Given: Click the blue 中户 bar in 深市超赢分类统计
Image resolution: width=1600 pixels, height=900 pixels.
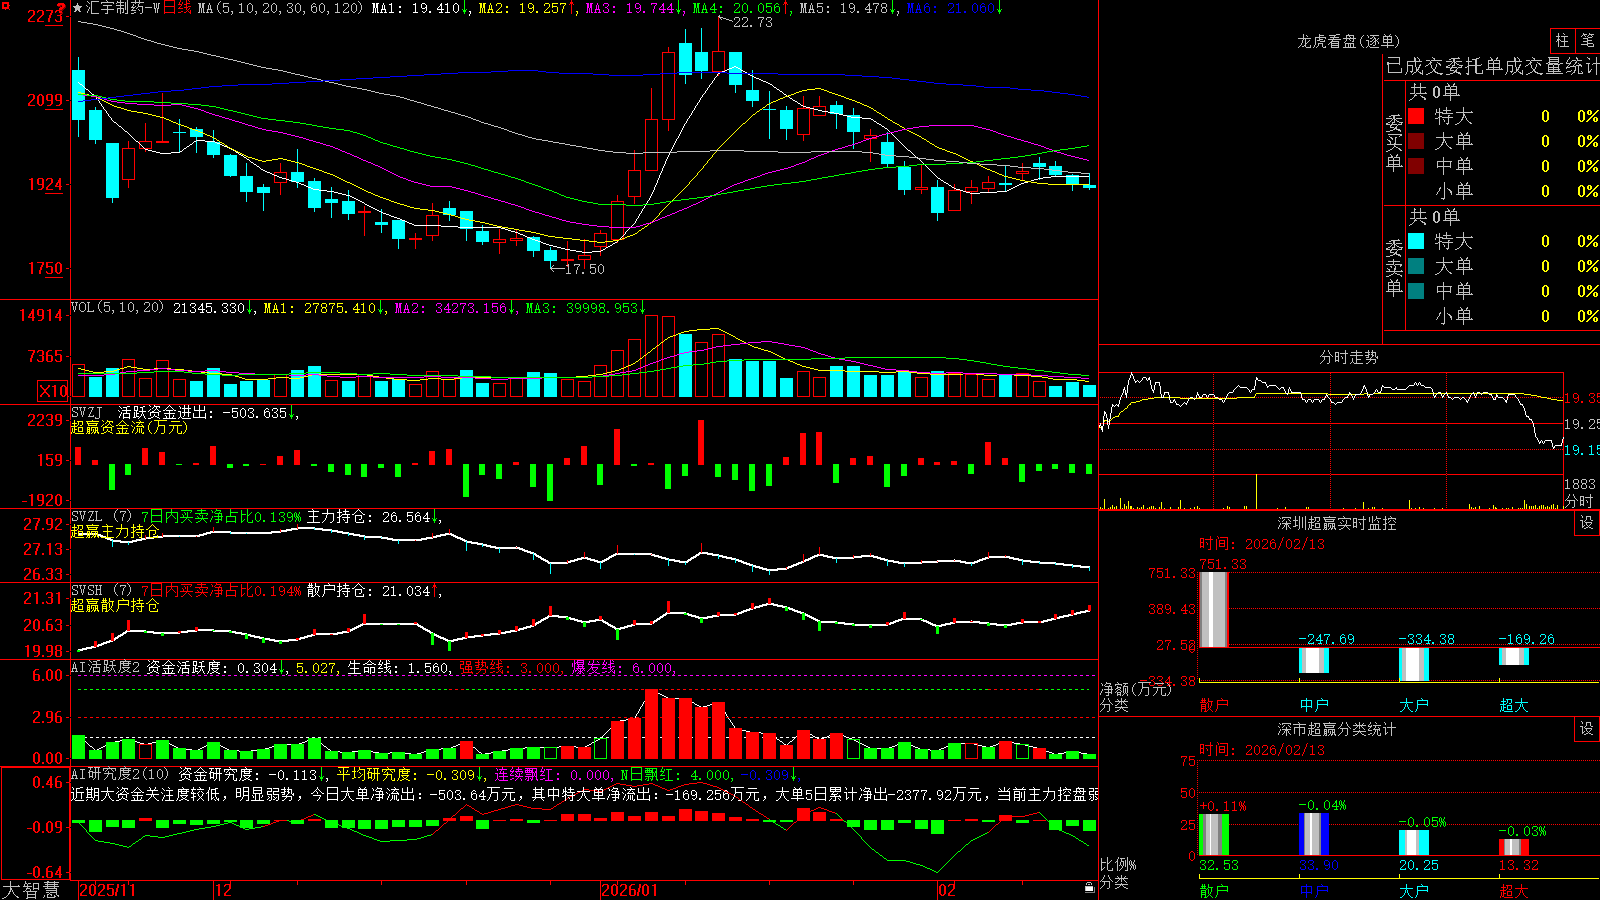Looking at the screenshot, I should (x=1314, y=835).
